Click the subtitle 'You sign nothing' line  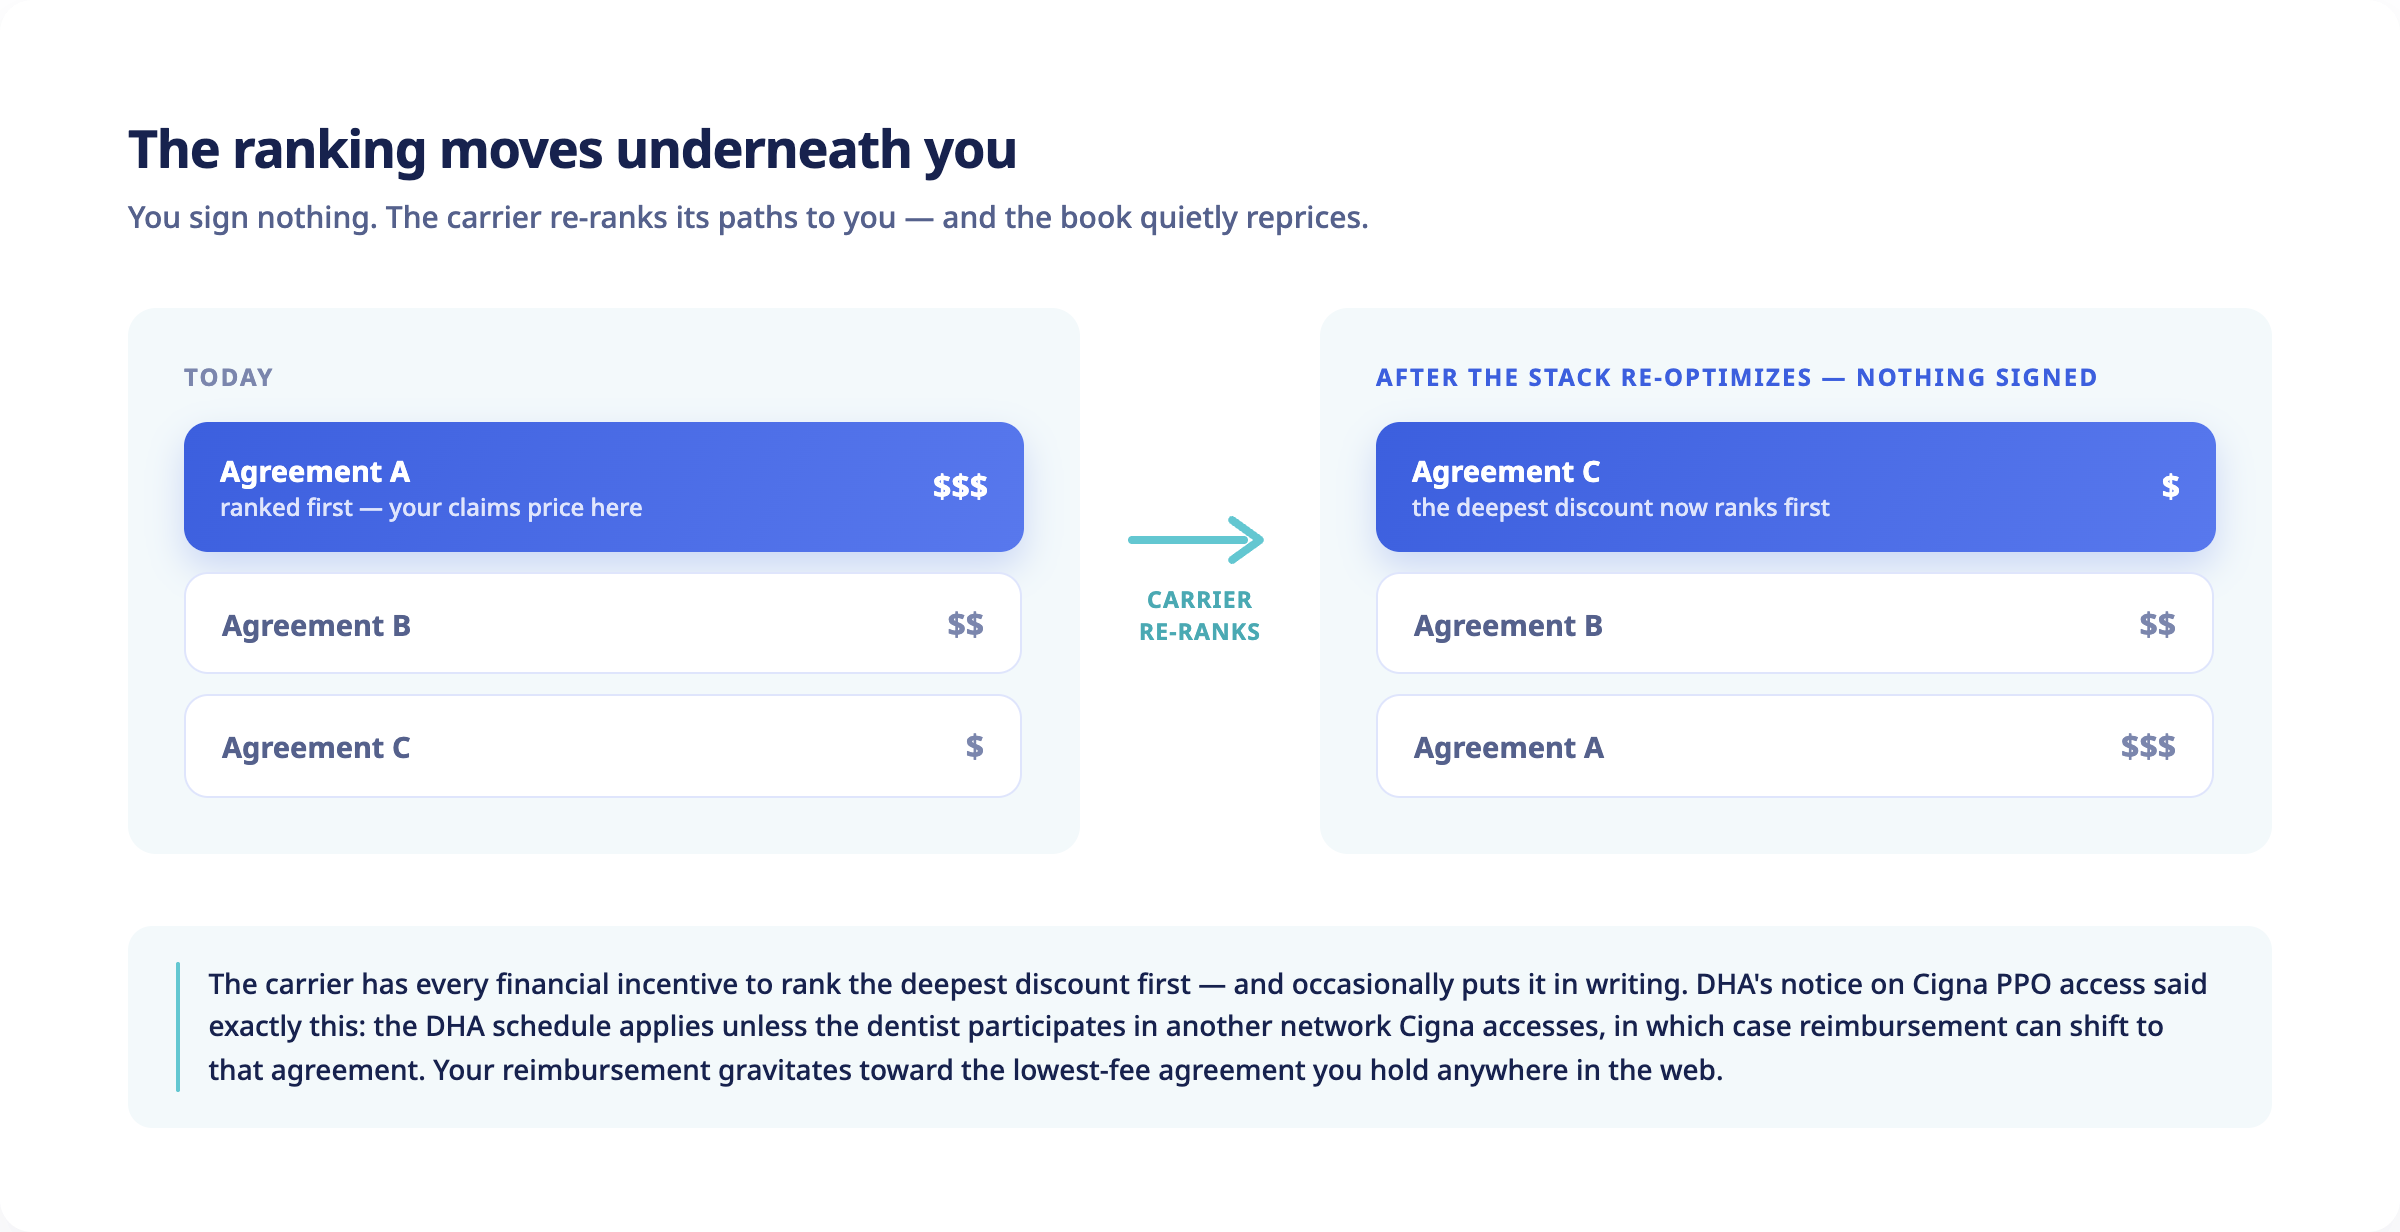(x=748, y=217)
